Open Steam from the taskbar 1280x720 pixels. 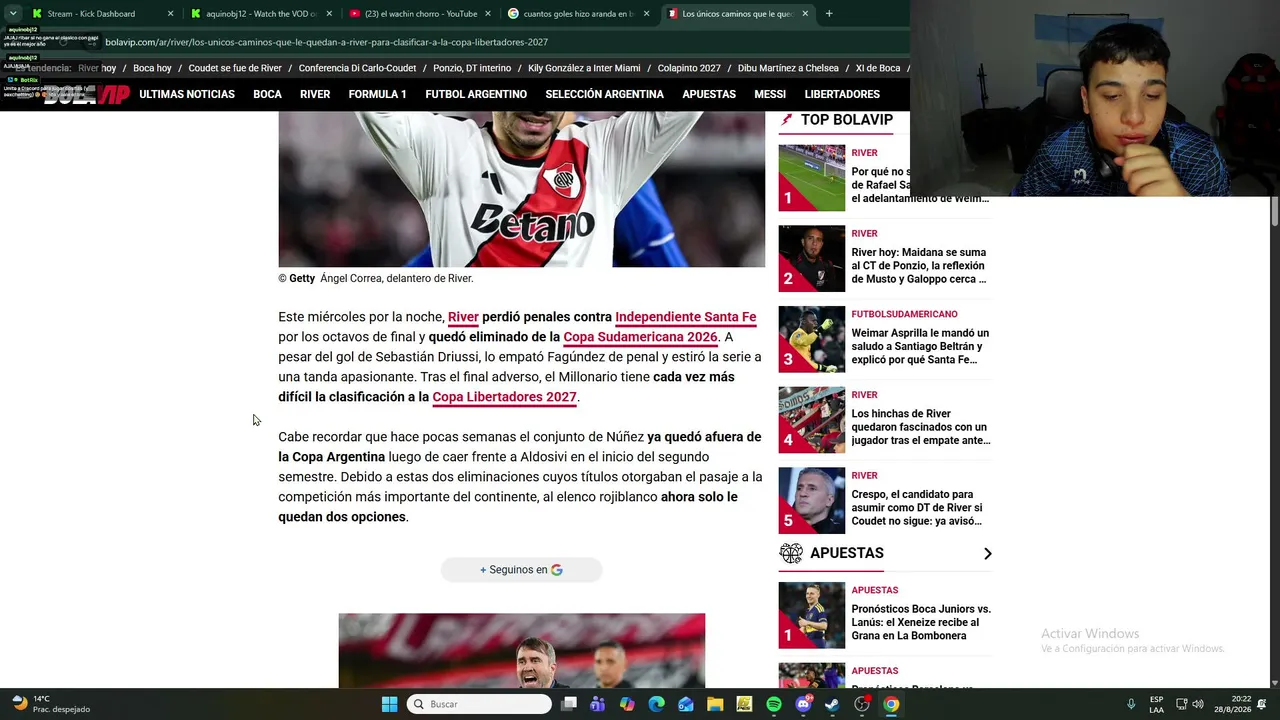coord(832,704)
